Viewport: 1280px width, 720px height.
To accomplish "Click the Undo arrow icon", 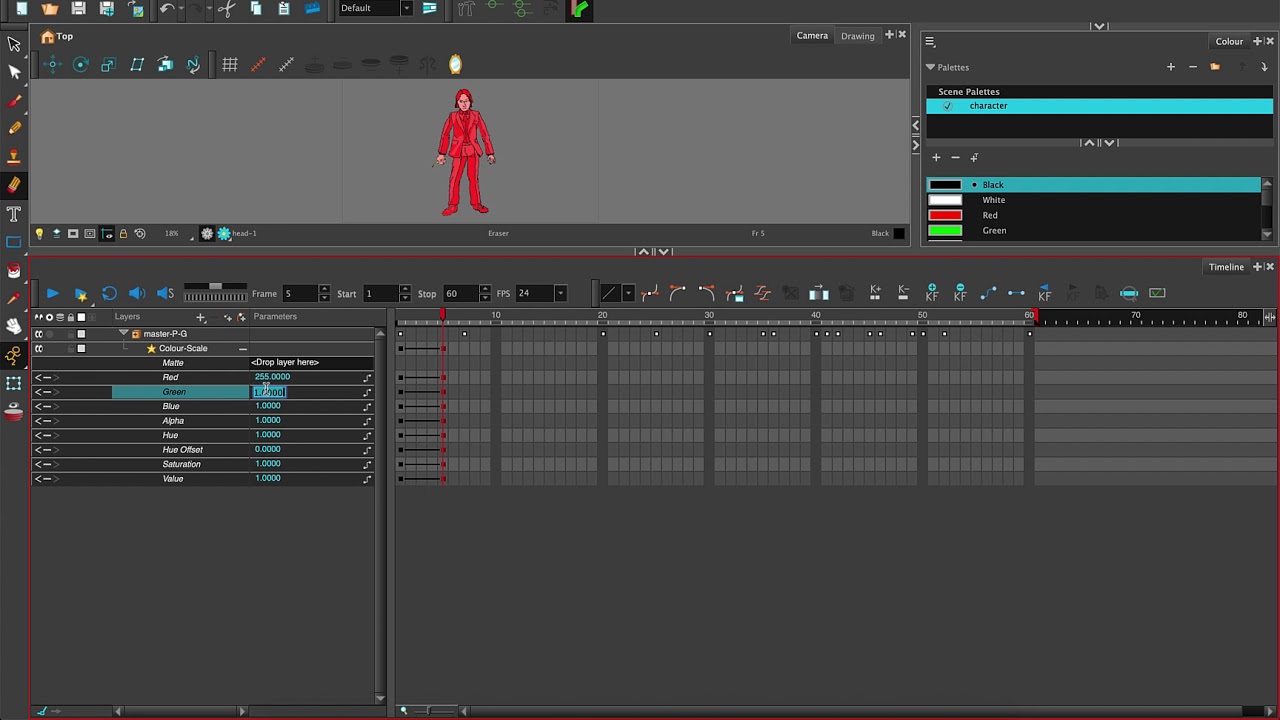I will click(167, 9).
